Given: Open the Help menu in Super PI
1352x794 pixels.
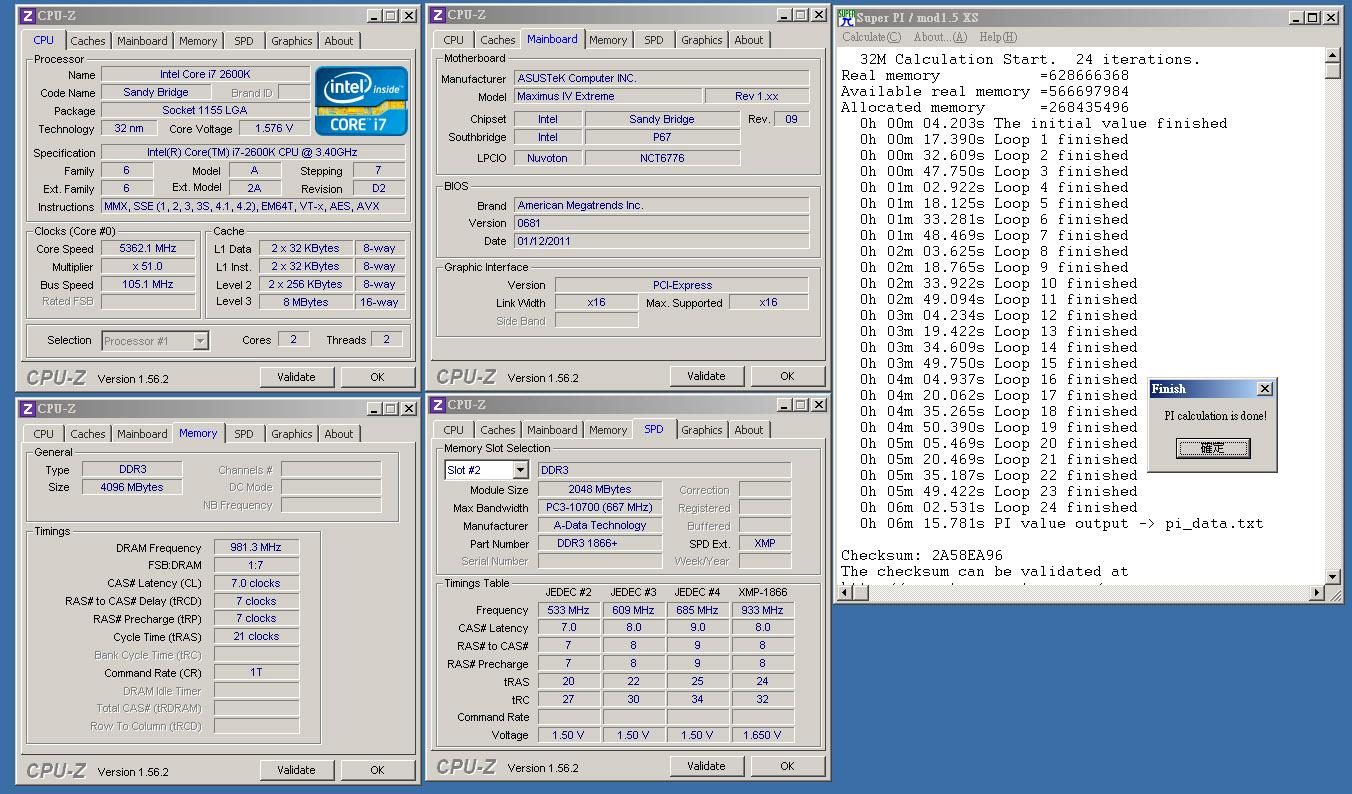Looking at the screenshot, I should [998, 37].
